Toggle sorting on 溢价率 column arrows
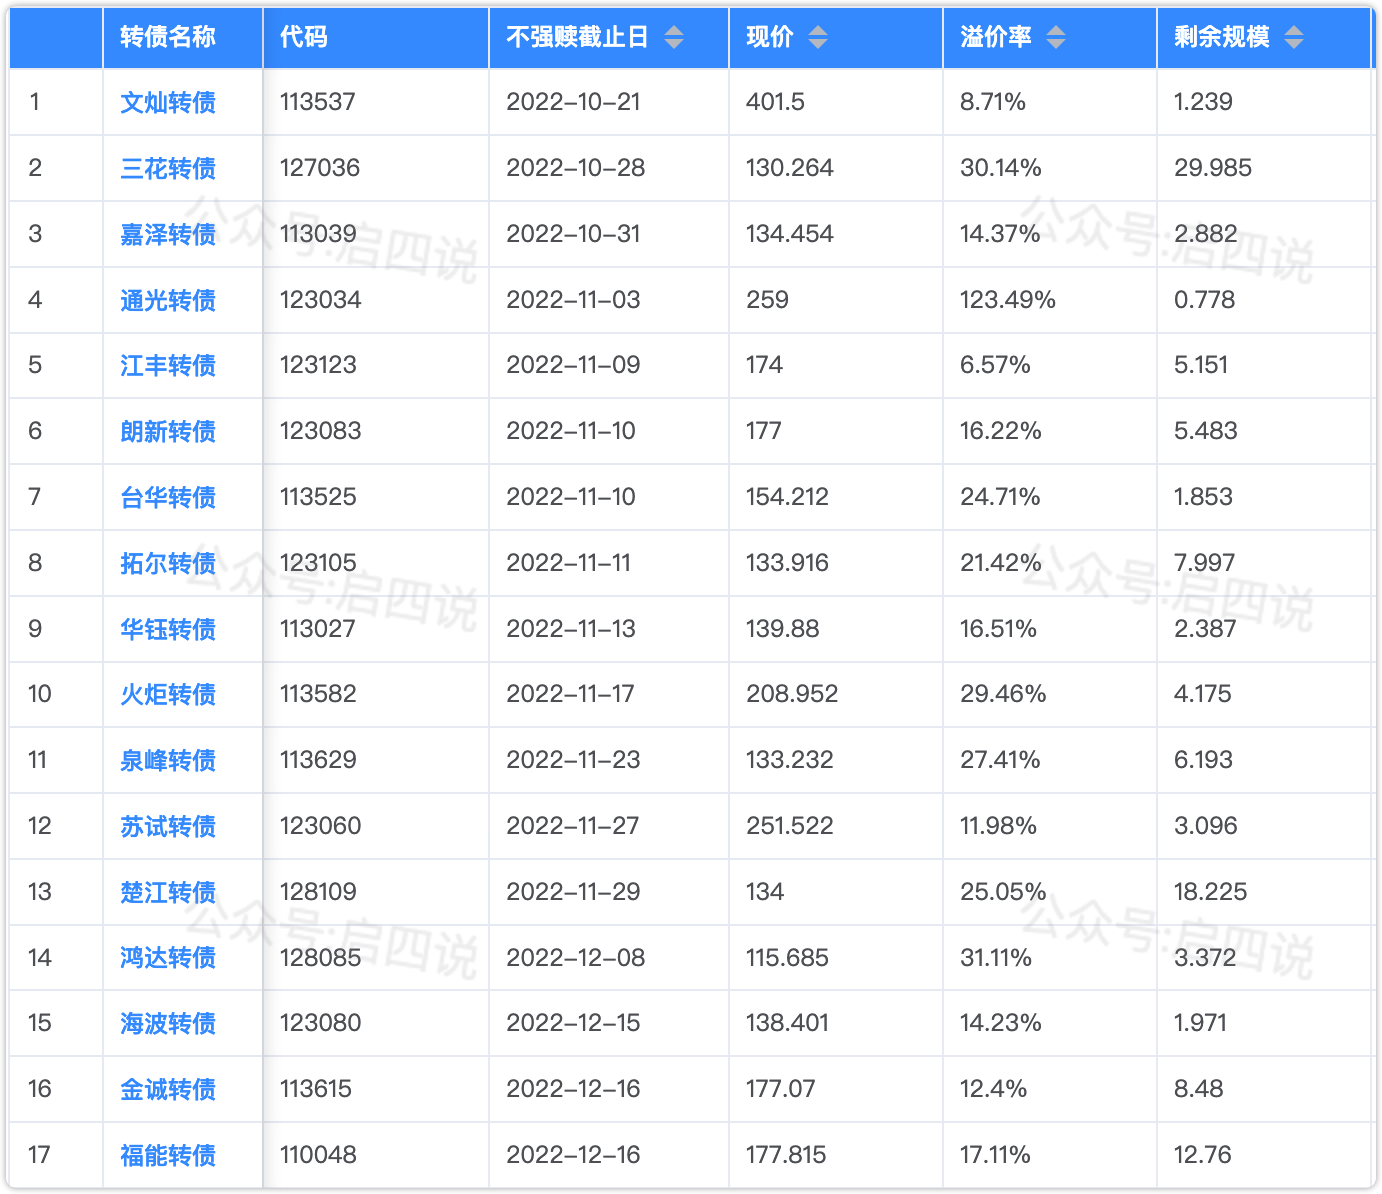Image resolution: width=1382 pixels, height=1194 pixels. (x=1056, y=38)
